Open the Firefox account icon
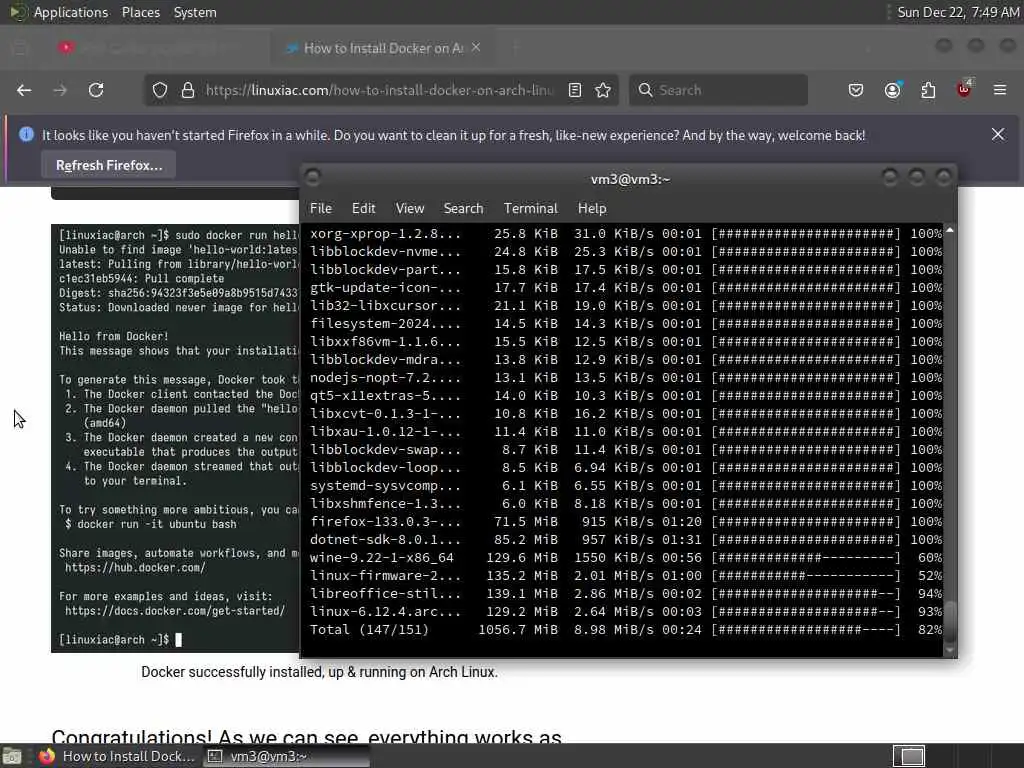This screenshot has height=768, width=1024. click(892, 90)
